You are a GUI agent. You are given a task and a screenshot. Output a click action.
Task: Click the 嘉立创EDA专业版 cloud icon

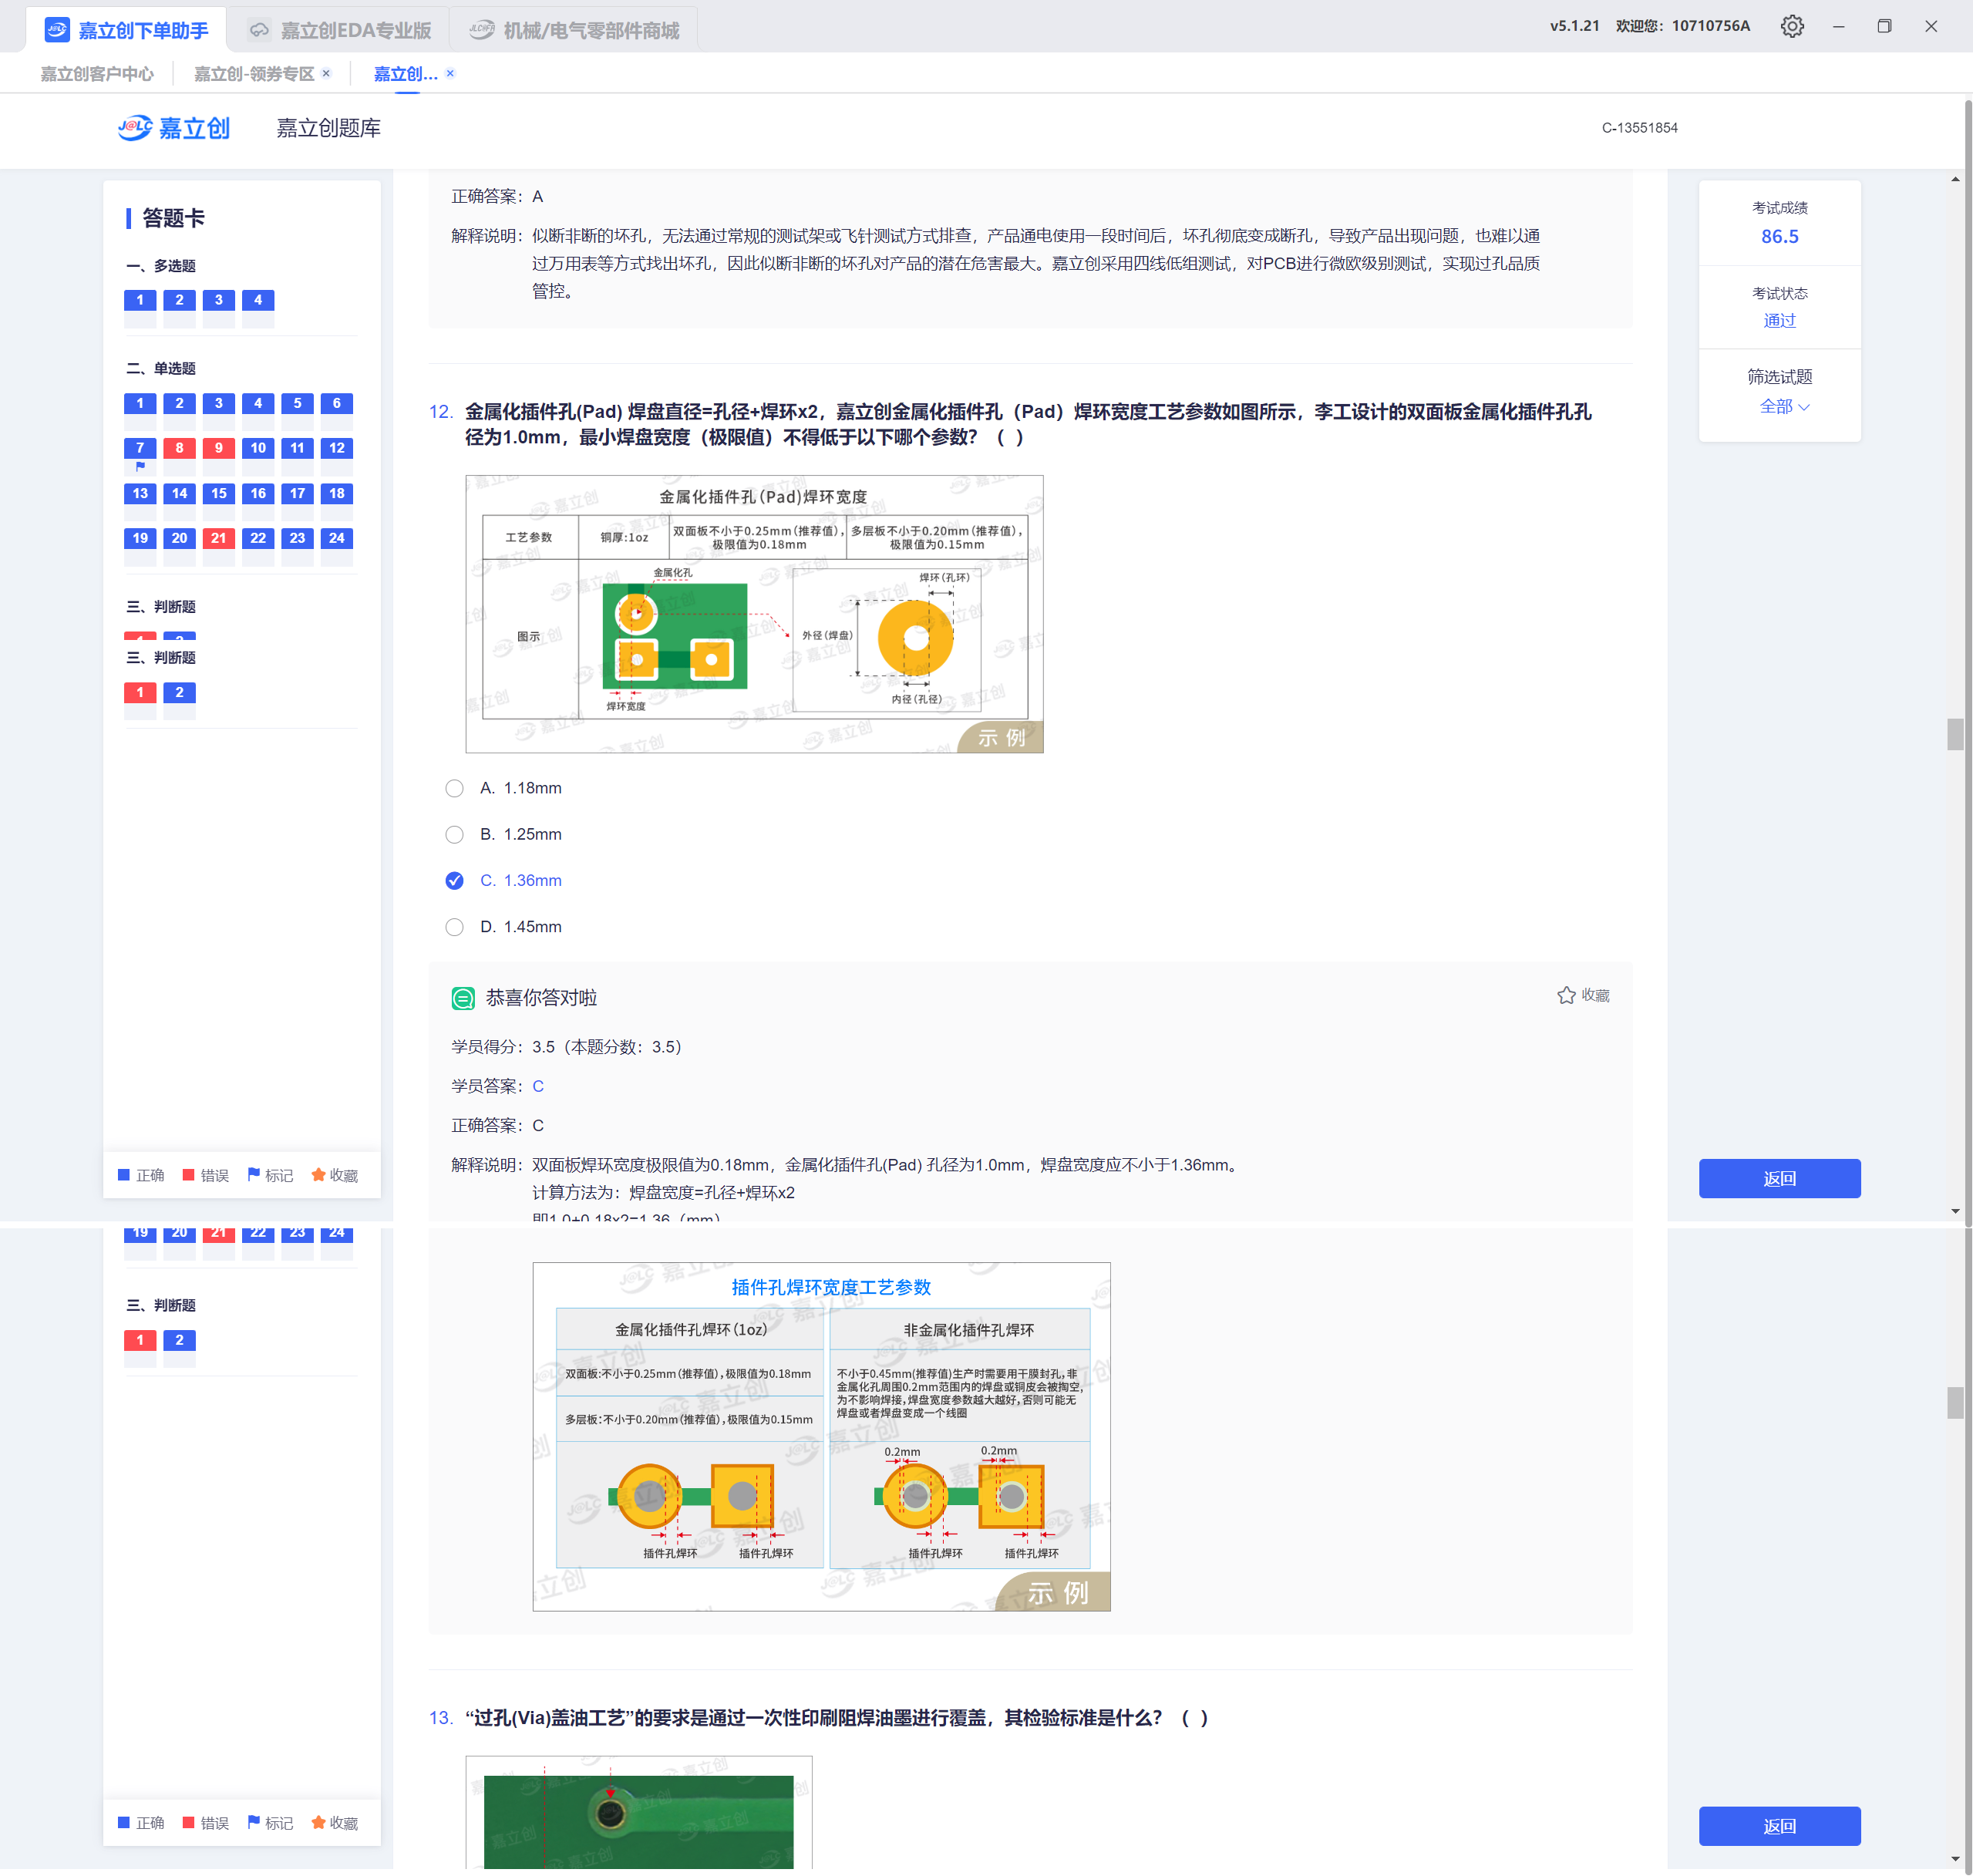click(259, 30)
